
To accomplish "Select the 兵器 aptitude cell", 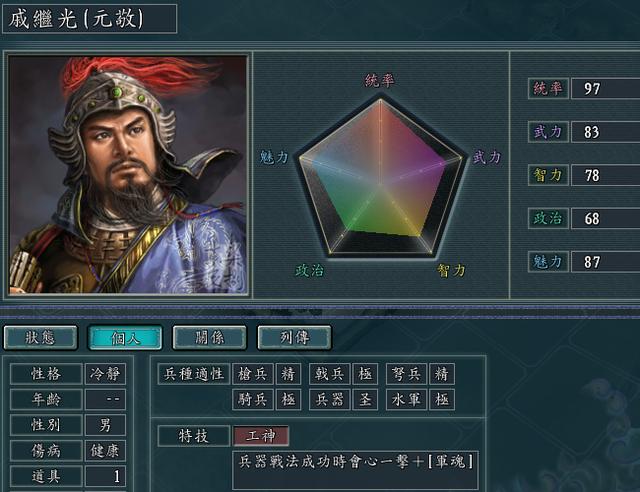I will pos(329,399).
